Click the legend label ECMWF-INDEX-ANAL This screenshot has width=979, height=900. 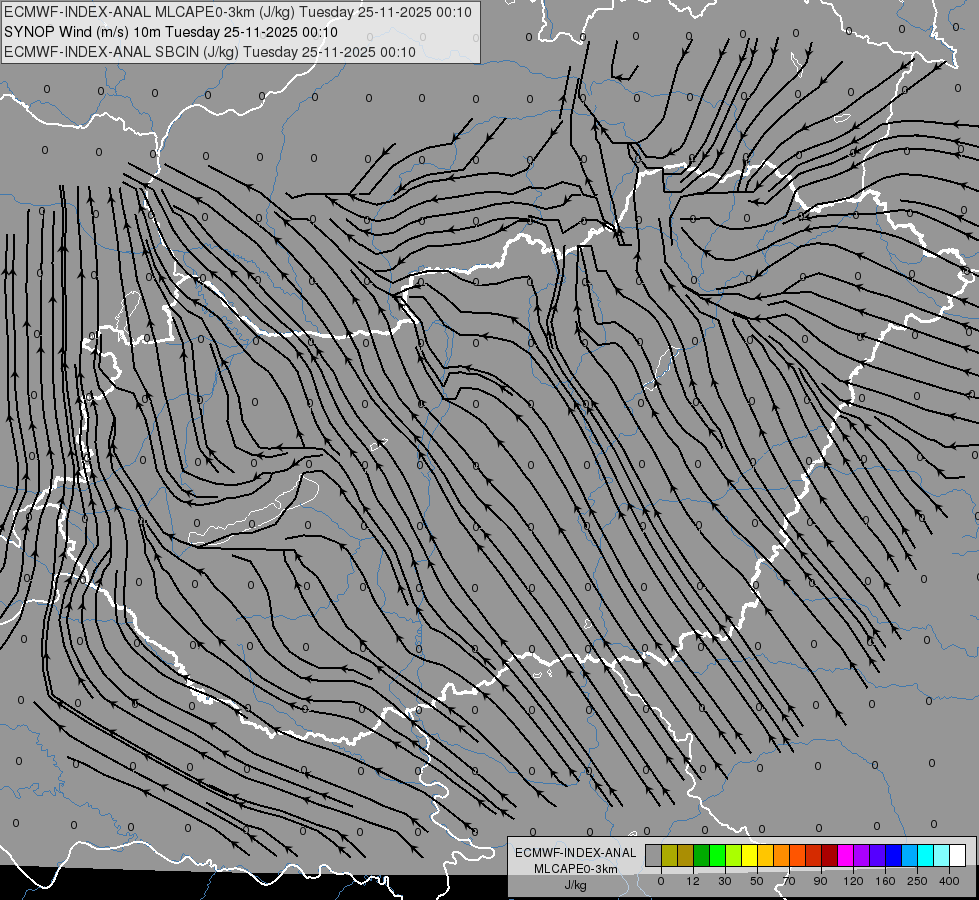tap(576, 853)
